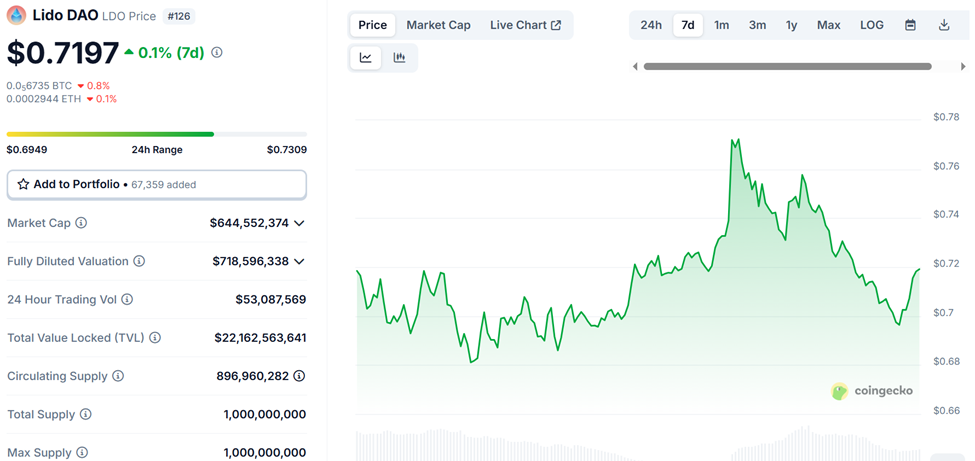Click the $0.6949 24h low value
This screenshot has height=461, width=975.
[27, 149]
